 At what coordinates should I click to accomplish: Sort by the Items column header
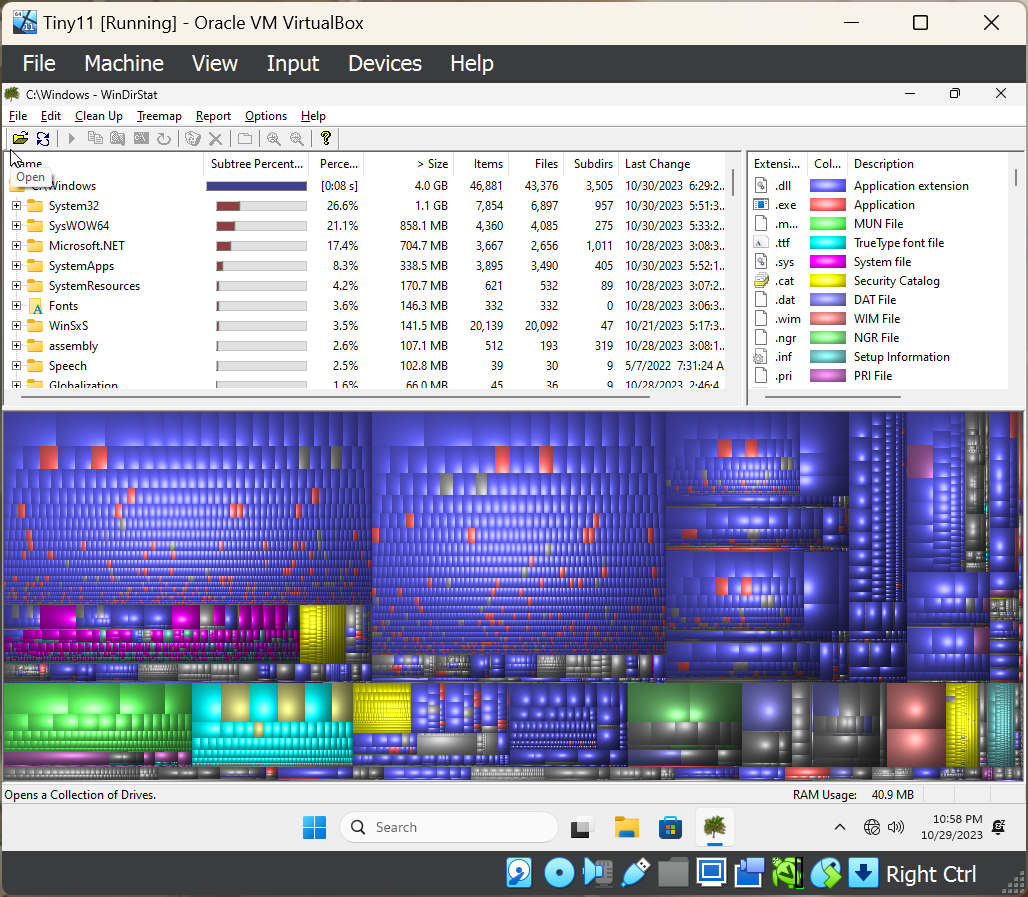[481, 164]
